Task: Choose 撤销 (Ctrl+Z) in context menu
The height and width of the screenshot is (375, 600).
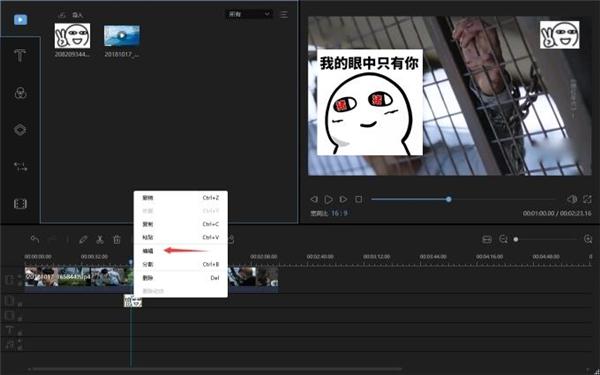Action: (181, 198)
